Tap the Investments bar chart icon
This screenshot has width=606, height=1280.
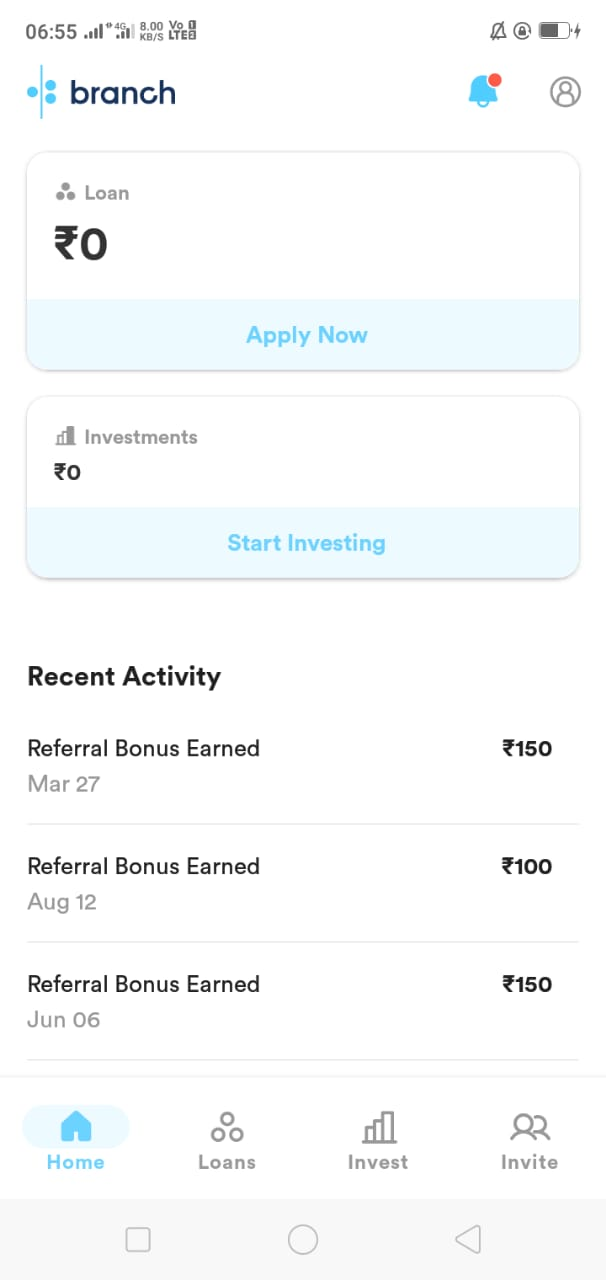[x=66, y=436]
